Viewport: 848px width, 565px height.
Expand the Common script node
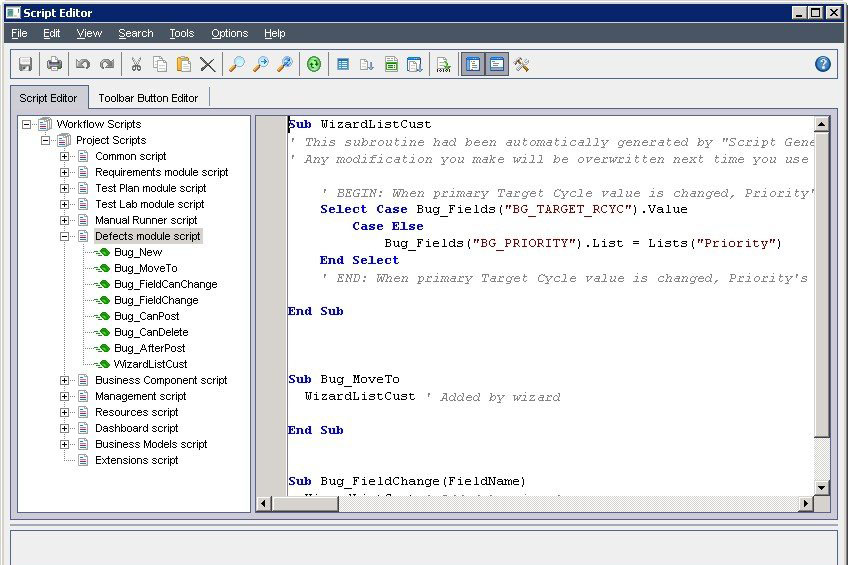[64, 156]
